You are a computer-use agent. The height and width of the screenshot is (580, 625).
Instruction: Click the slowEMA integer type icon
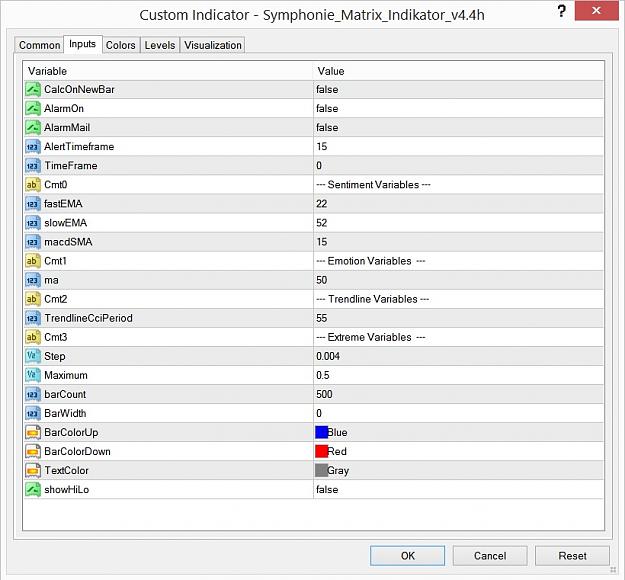point(33,223)
